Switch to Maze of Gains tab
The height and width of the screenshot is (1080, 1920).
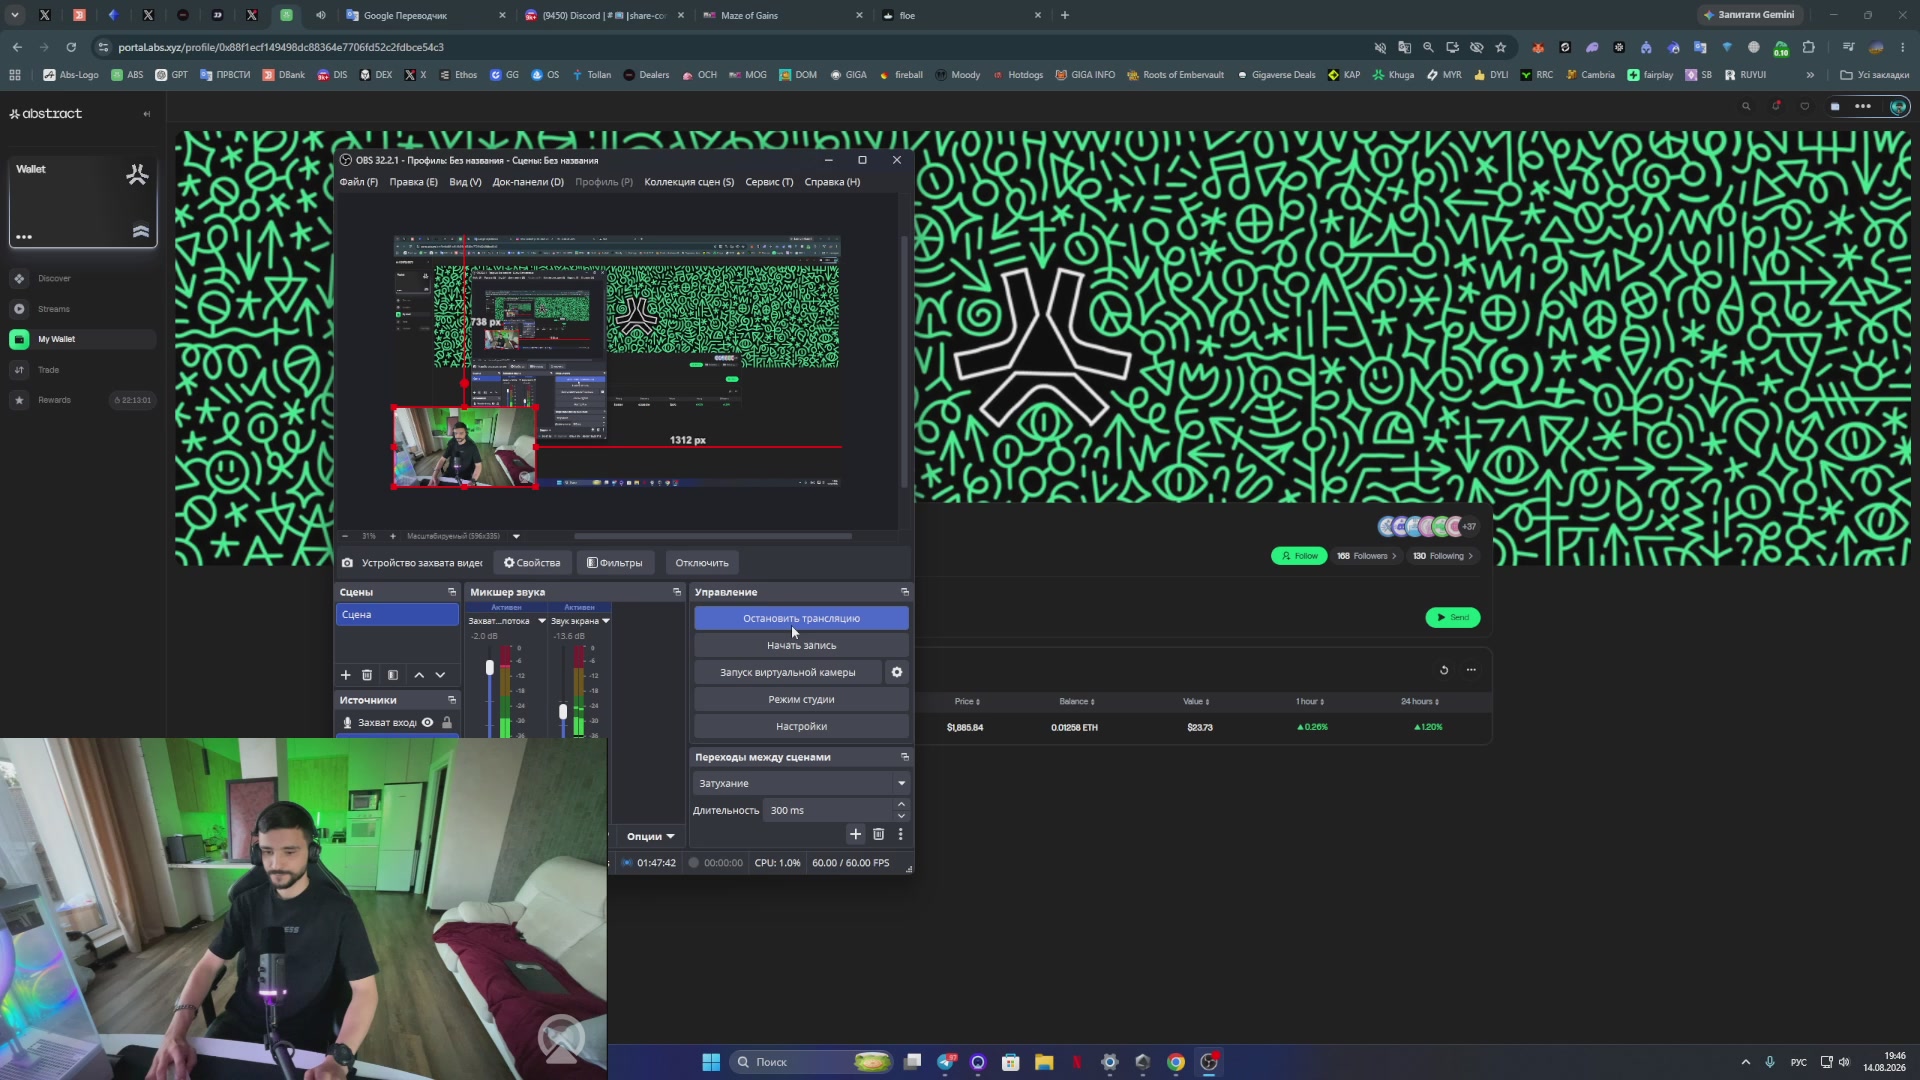tap(781, 15)
